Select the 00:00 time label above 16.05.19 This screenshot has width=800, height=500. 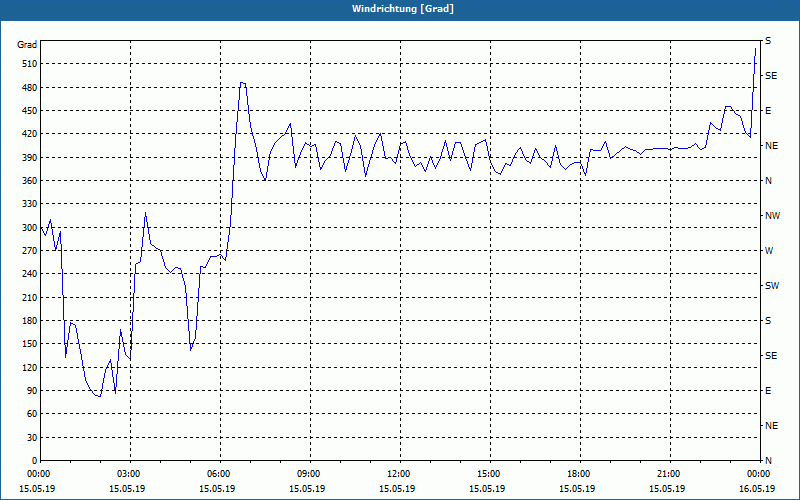760,473
